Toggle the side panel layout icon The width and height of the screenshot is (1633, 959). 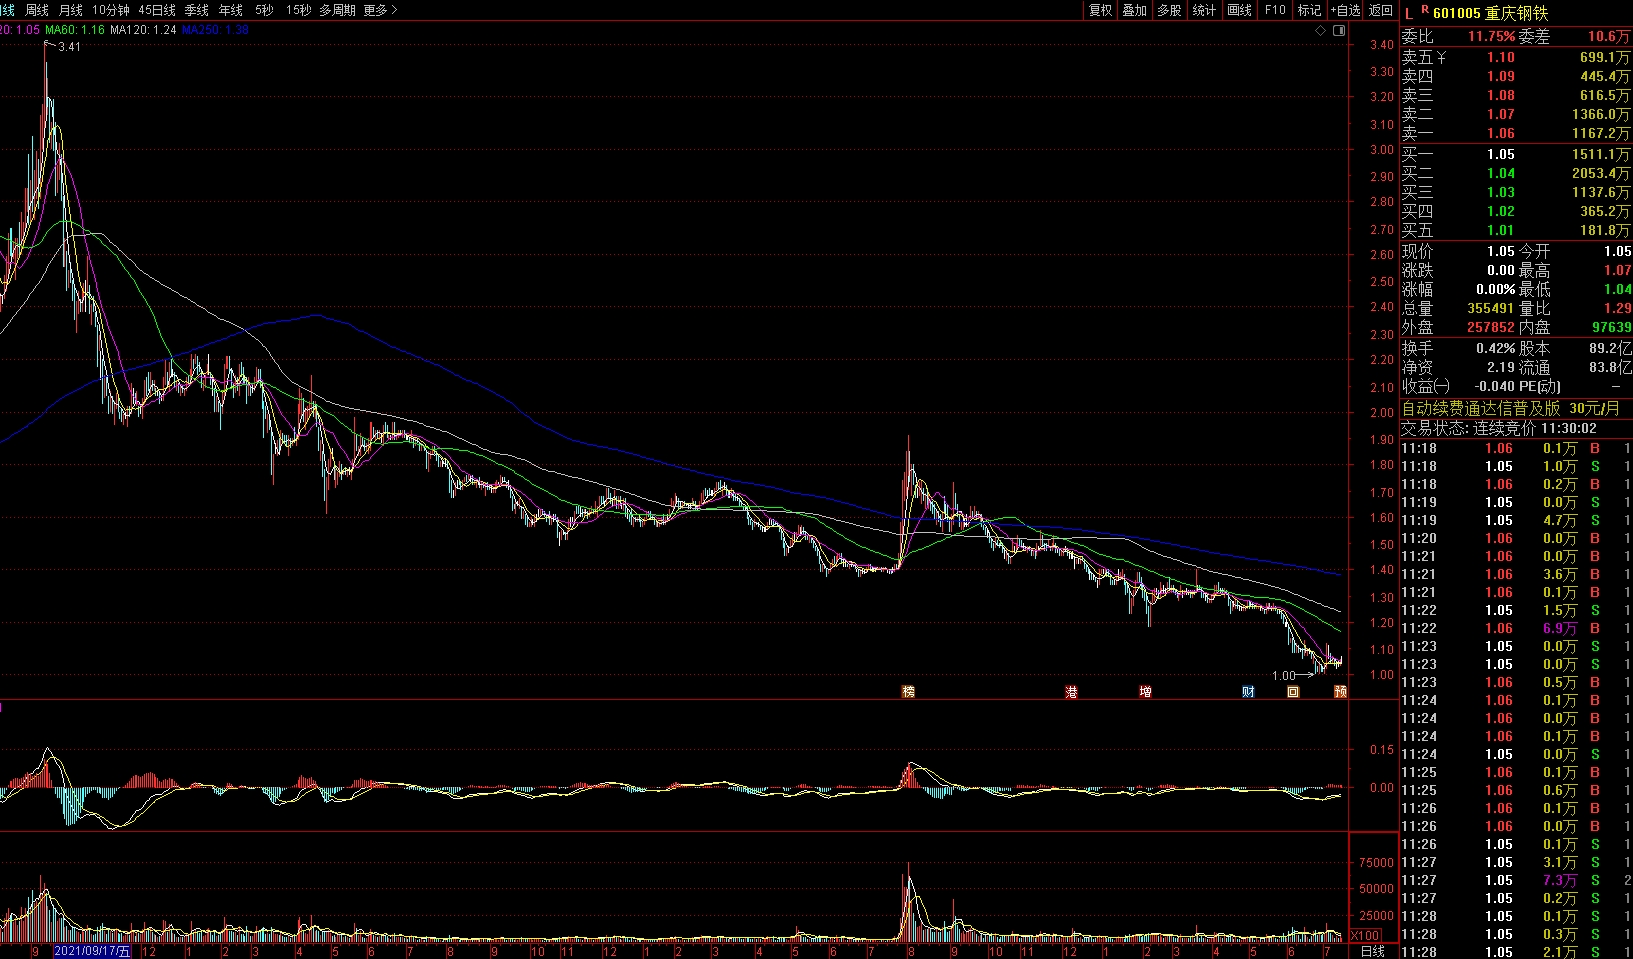[x=1339, y=31]
